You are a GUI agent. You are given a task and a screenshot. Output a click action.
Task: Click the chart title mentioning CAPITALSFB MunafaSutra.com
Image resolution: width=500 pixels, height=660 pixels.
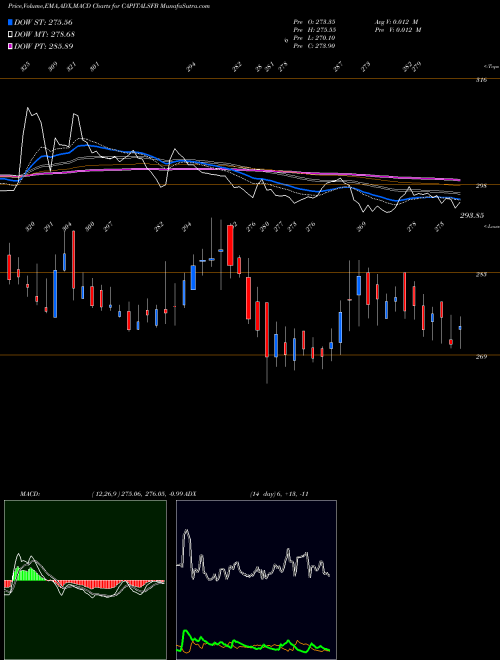click(109, 6)
